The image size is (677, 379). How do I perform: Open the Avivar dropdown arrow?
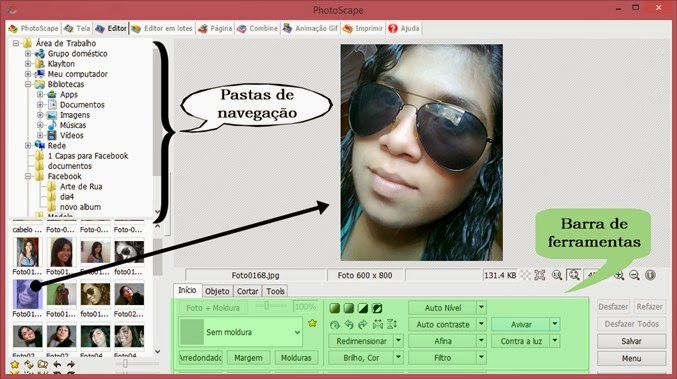[555, 324]
